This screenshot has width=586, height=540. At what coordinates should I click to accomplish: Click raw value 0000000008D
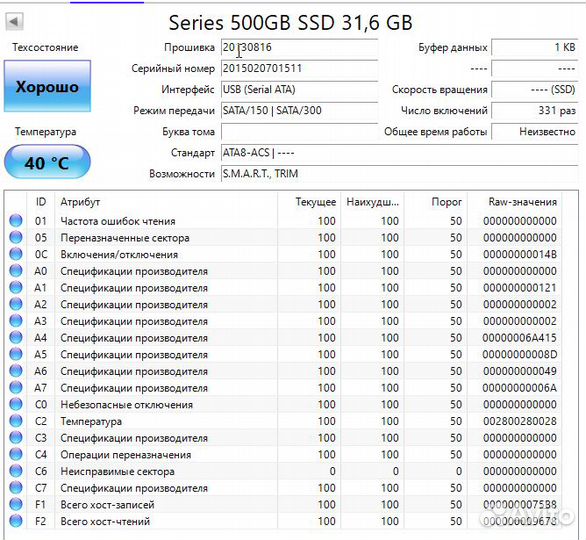[x=519, y=354]
